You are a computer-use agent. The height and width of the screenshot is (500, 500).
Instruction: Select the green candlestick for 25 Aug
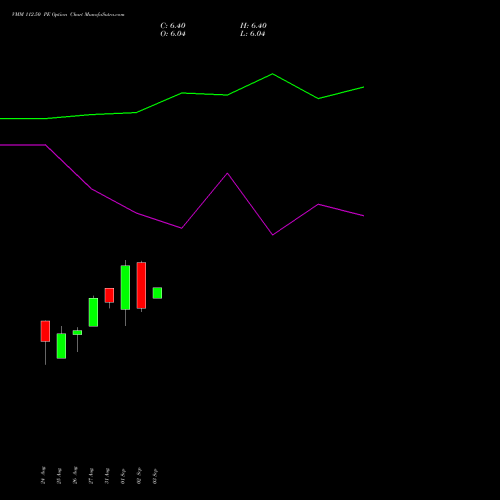[61, 346]
